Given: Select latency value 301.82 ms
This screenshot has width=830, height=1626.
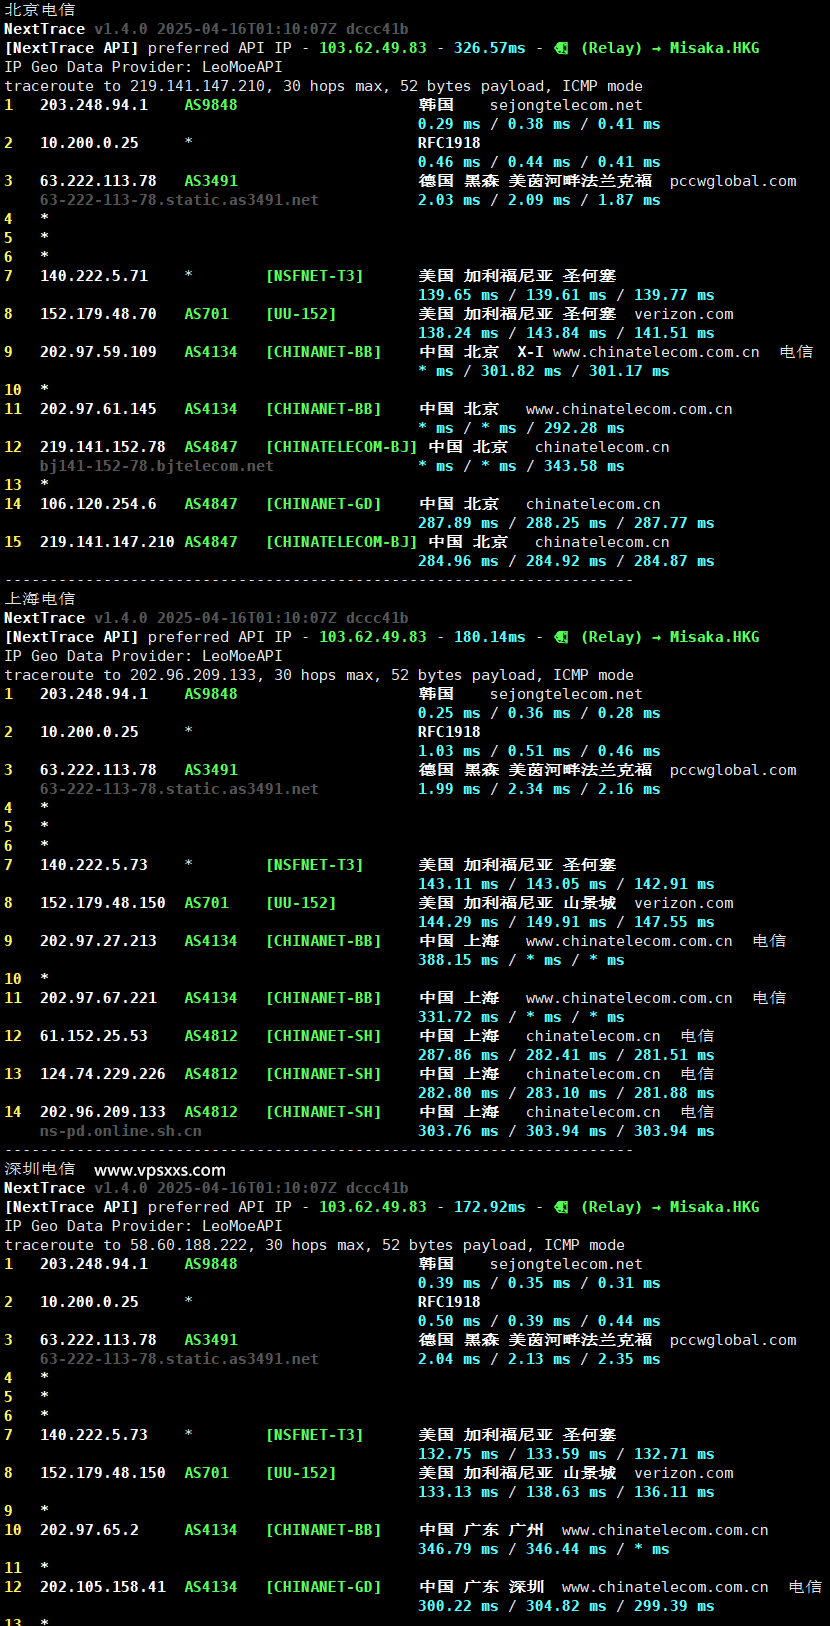Looking at the screenshot, I should pyautogui.click(x=521, y=371).
